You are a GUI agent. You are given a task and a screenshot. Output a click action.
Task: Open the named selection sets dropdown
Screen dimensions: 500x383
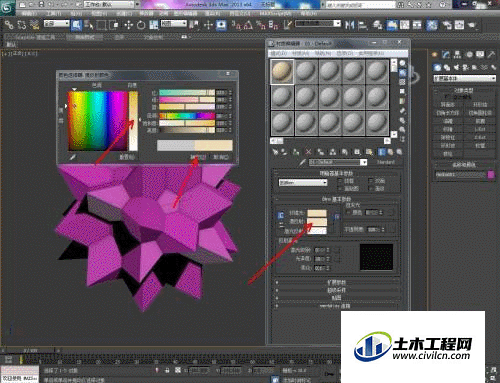tap(318, 24)
